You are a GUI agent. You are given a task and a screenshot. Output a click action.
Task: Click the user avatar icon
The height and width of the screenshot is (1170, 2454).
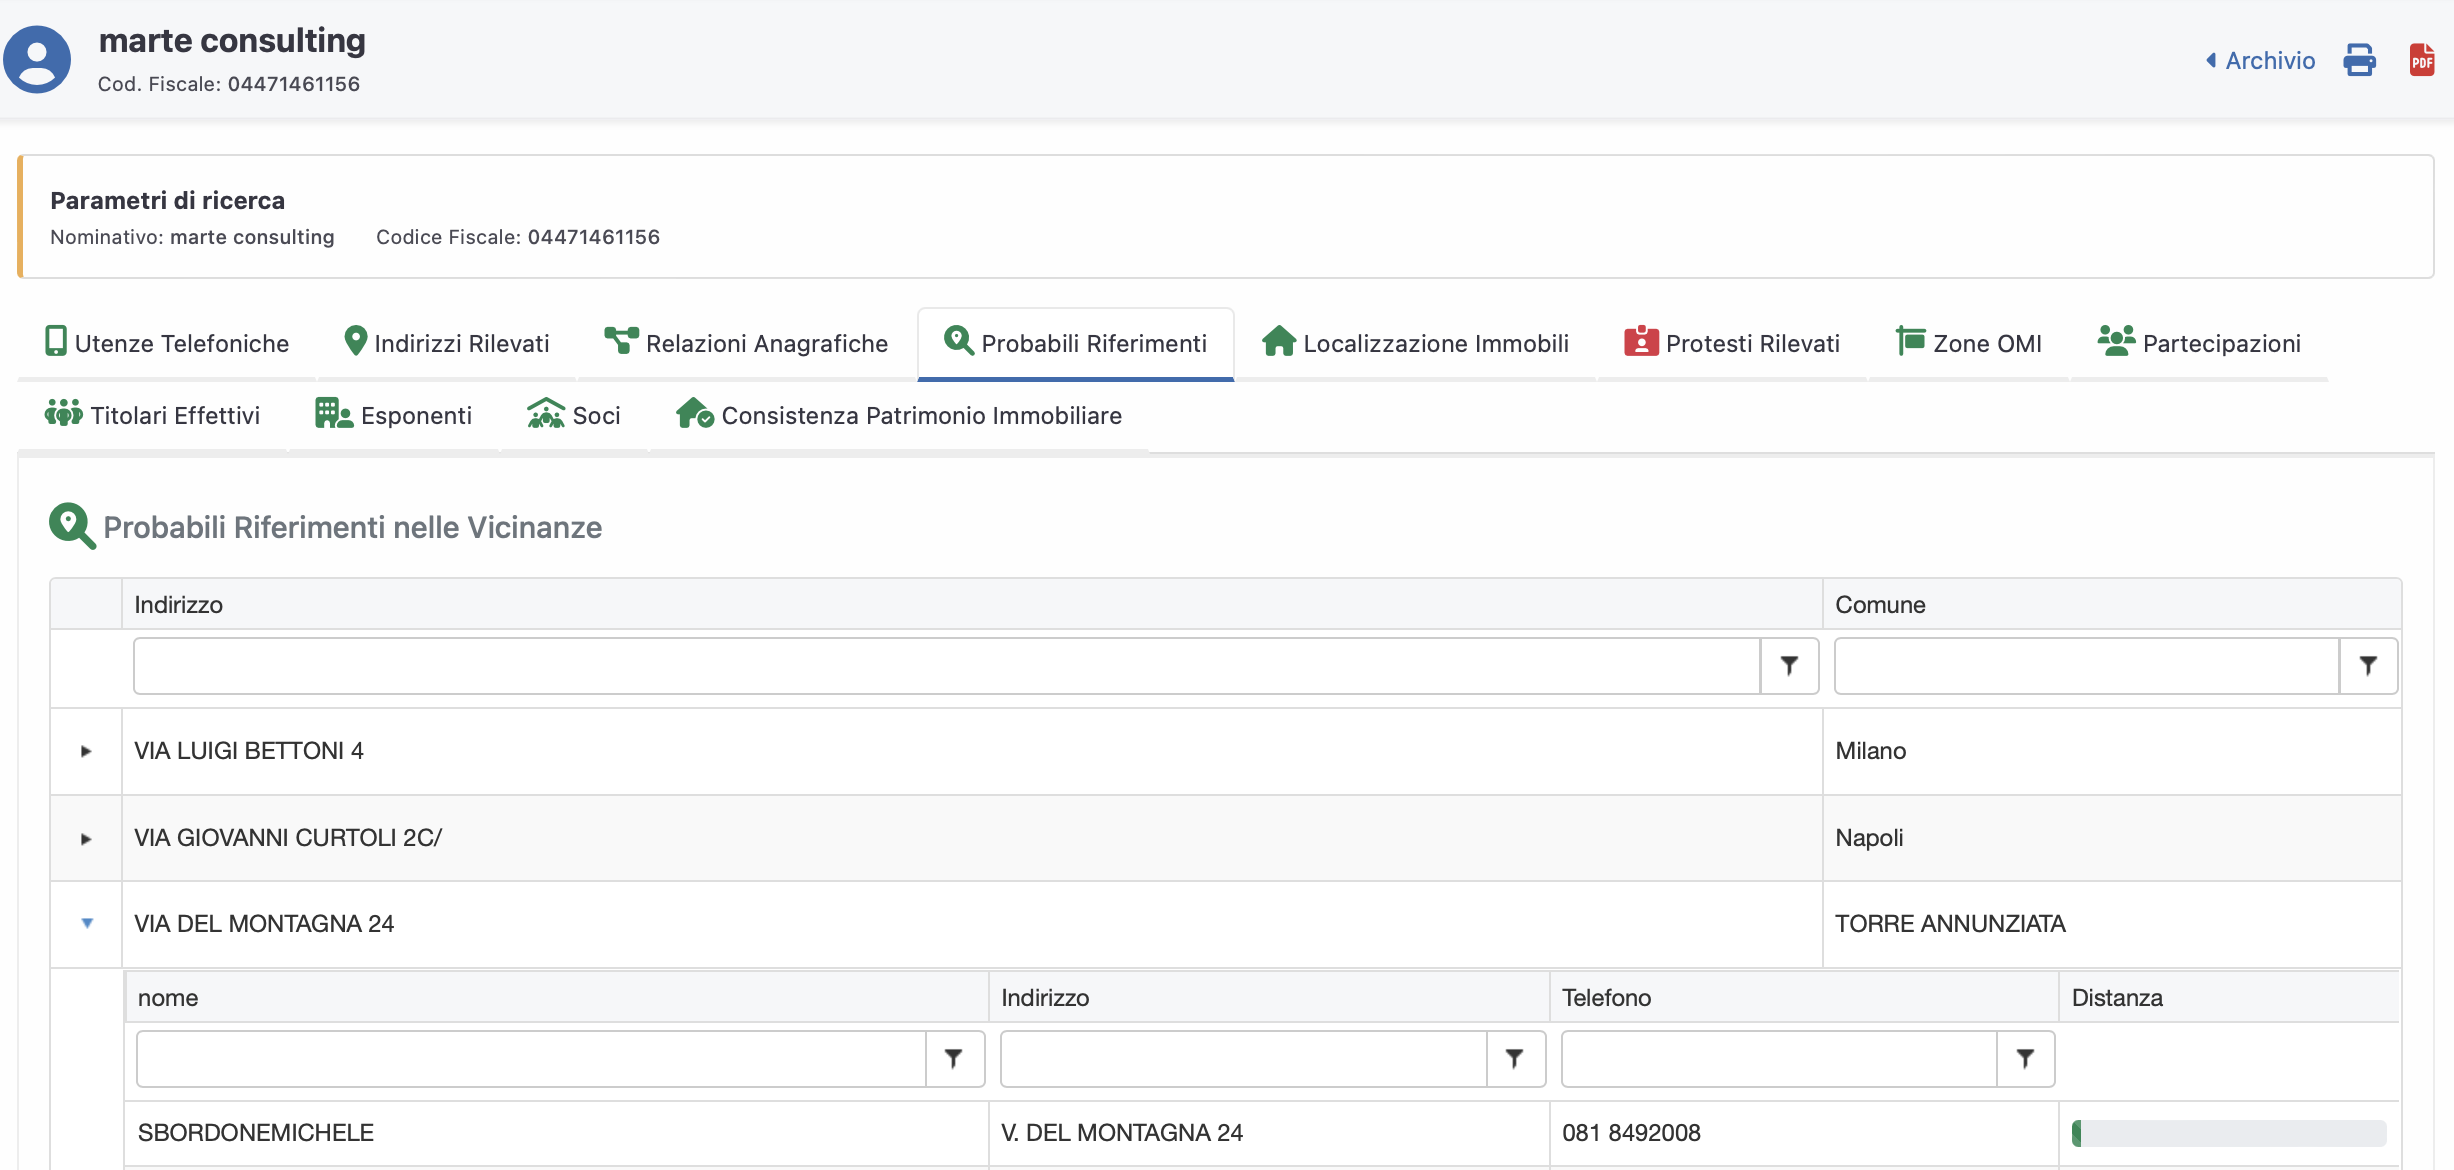point(37,60)
